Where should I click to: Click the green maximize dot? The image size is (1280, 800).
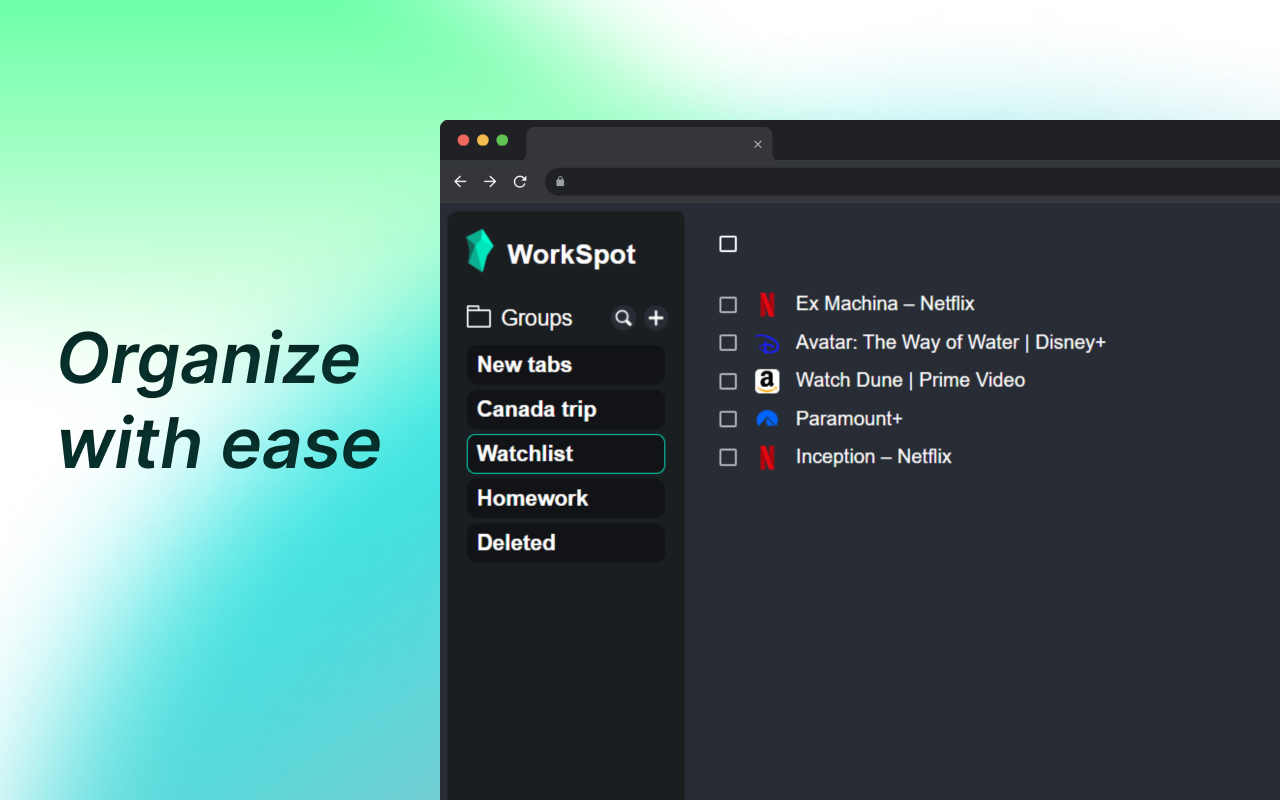tap(502, 140)
